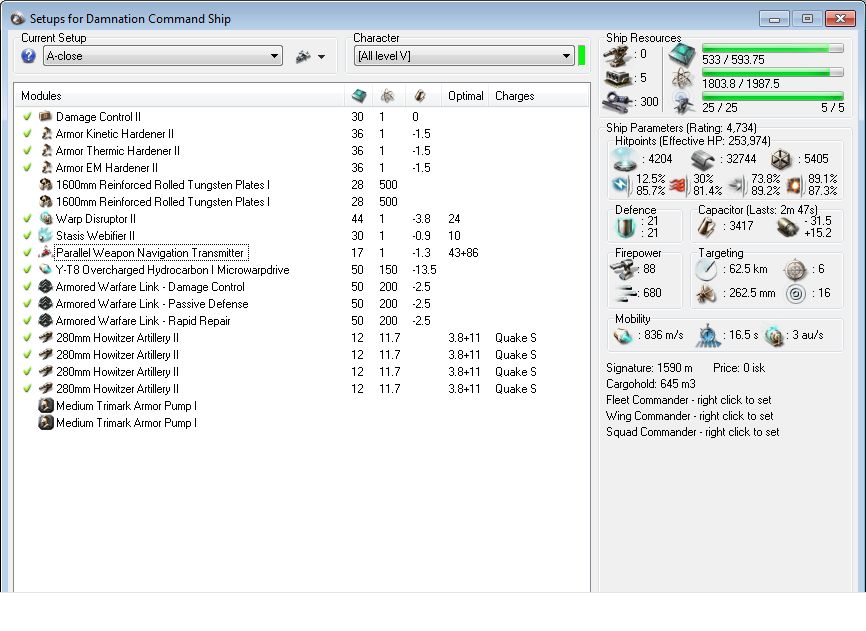
Task: Click the CPU column header icon
Action: (359, 96)
